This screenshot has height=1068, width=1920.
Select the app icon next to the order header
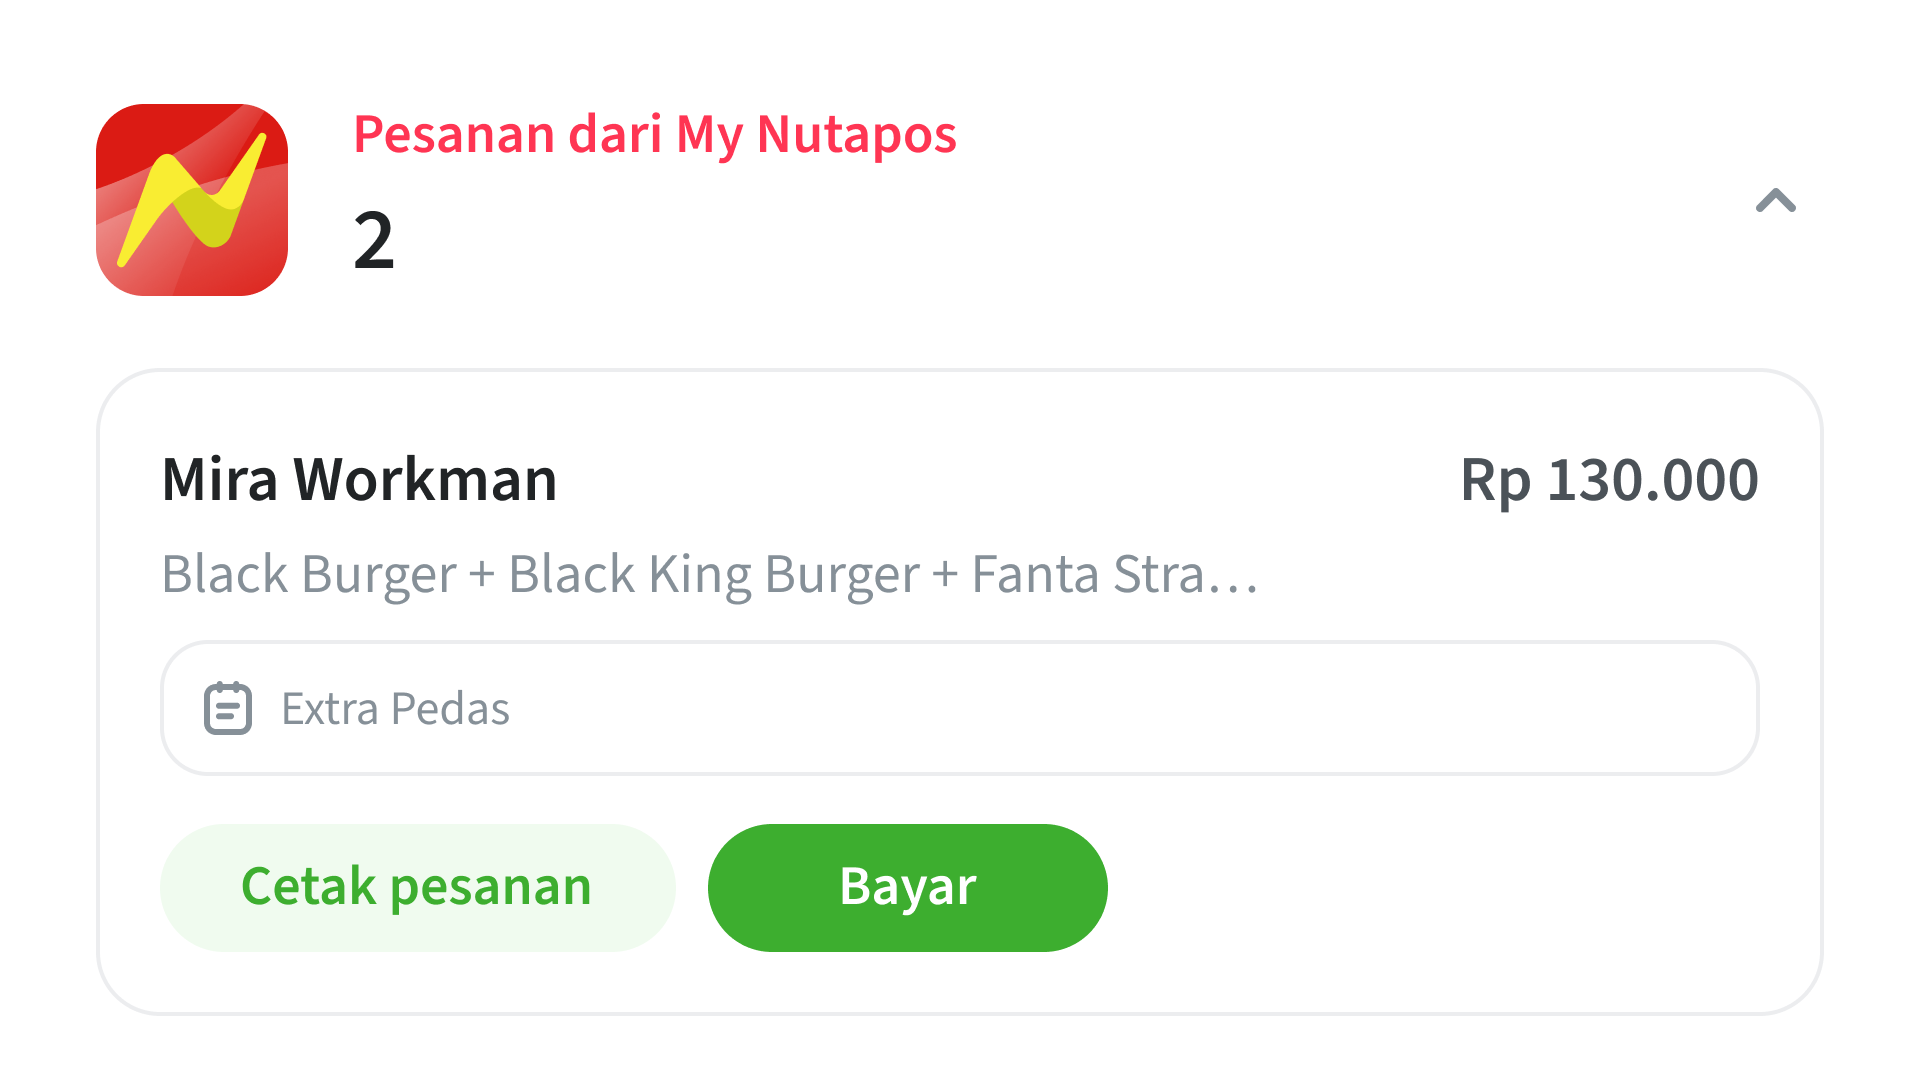pyautogui.click(x=192, y=200)
